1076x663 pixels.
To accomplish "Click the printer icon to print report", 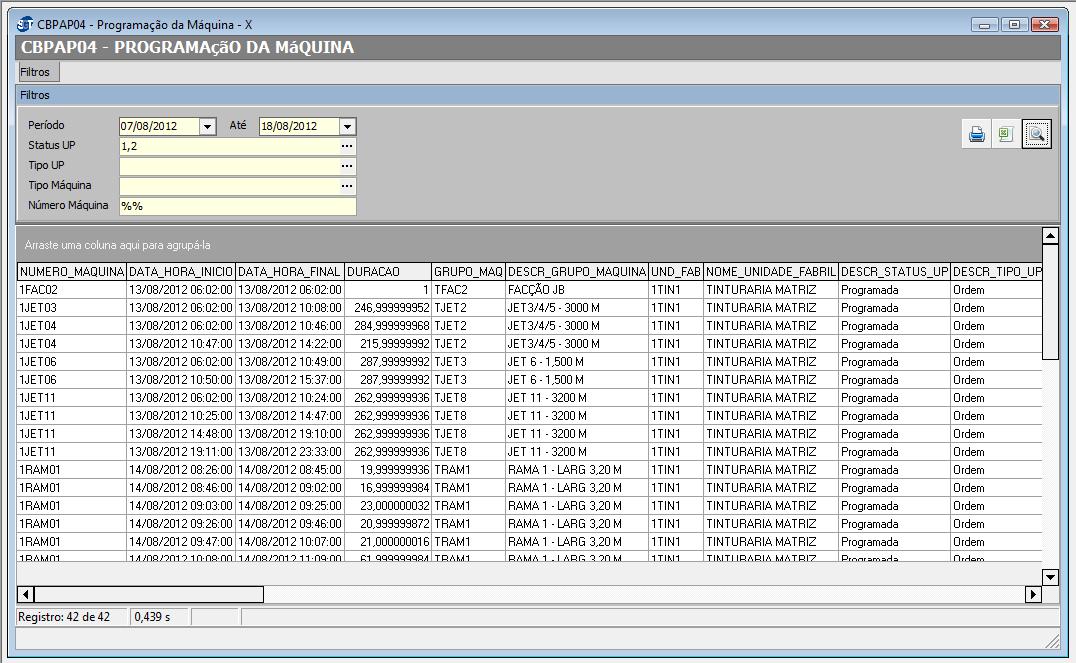I will [x=977, y=134].
